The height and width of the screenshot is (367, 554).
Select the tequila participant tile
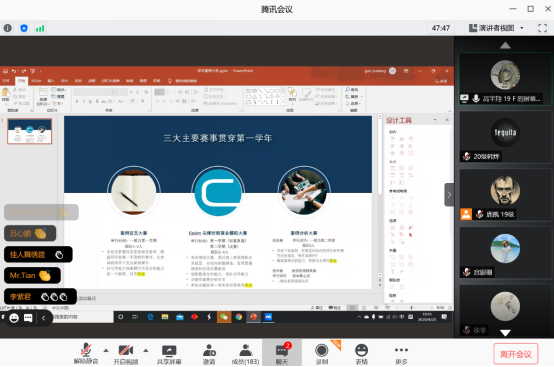(x=505, y=137)
